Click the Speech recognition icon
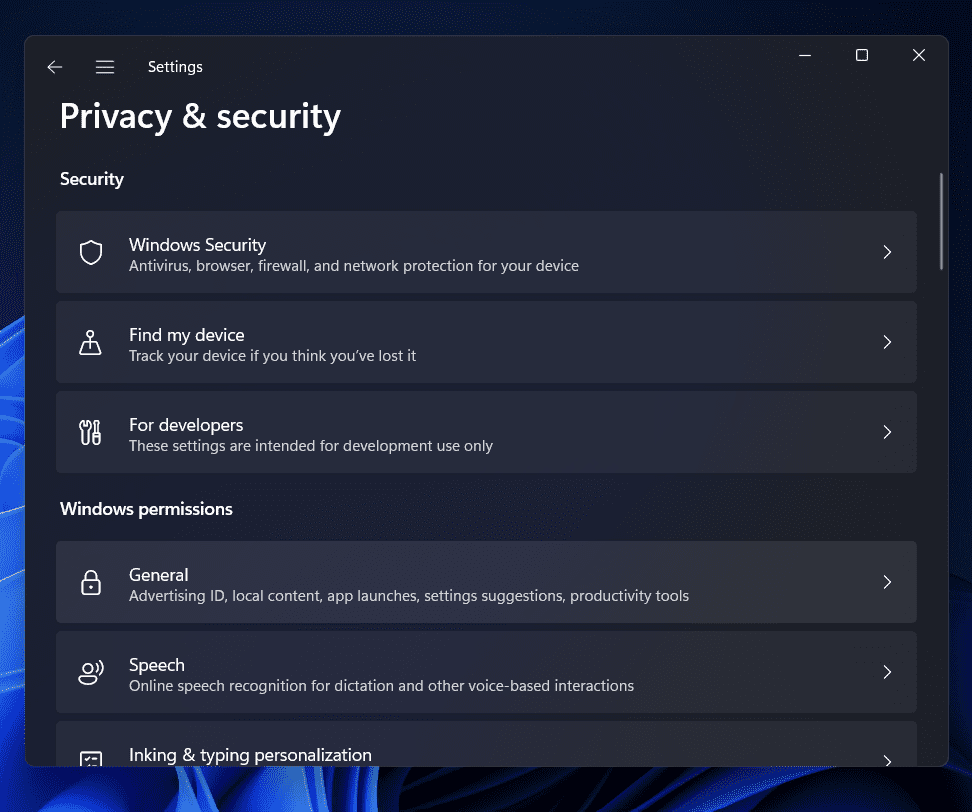 [x=91, y=673]
